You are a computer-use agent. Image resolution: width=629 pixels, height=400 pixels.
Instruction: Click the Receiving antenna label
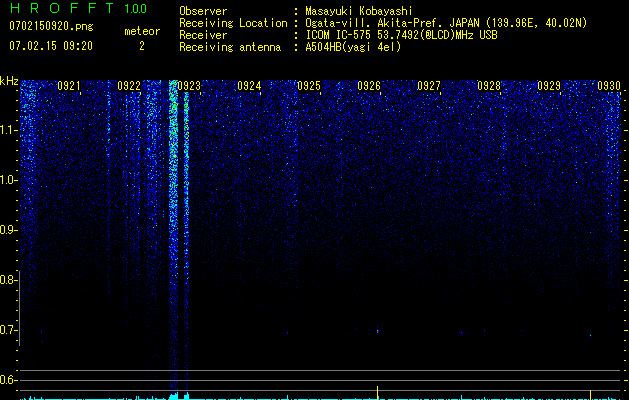[230, 47]
